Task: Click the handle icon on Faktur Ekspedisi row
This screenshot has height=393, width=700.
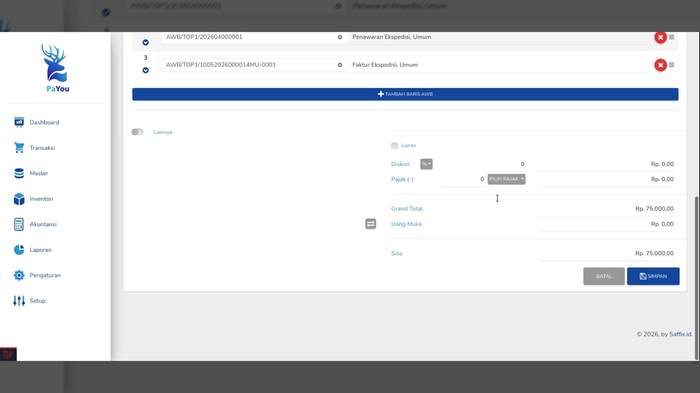Action: 671,65
